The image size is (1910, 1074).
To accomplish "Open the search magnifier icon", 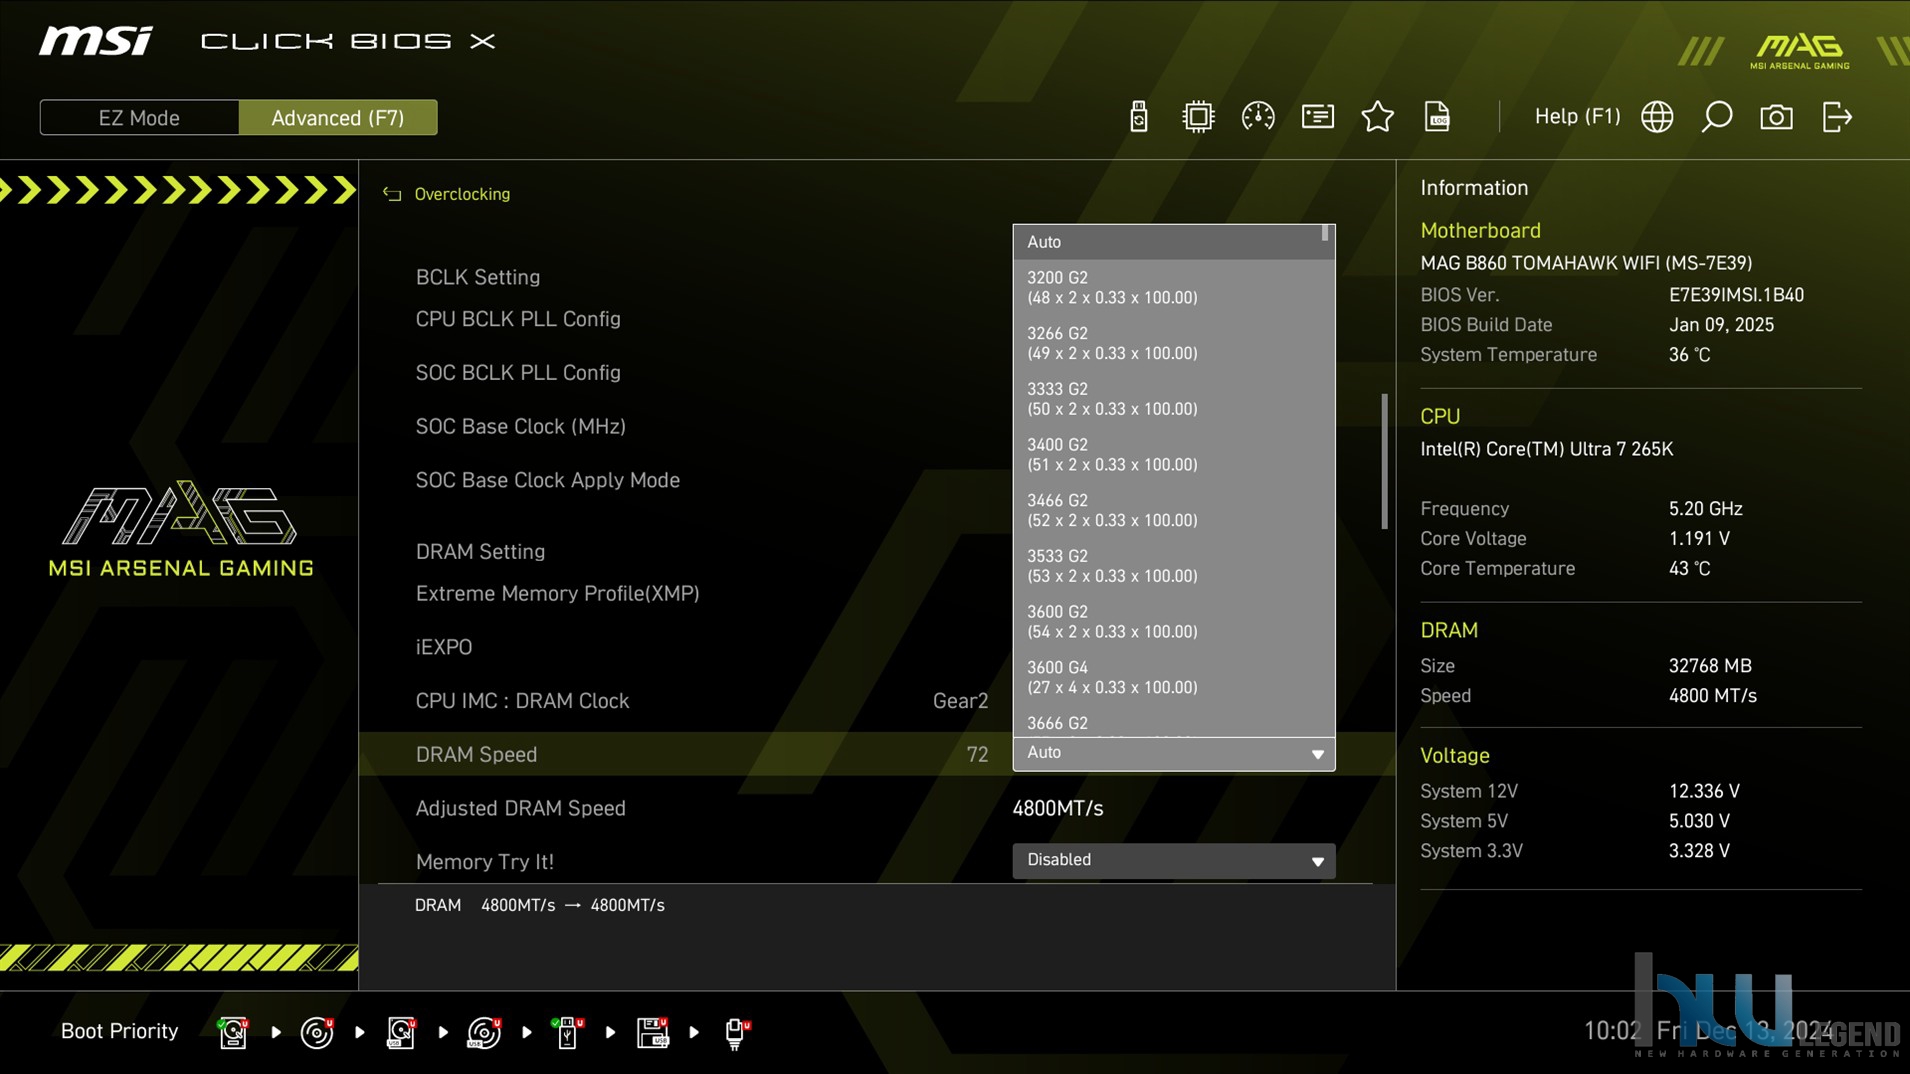I will (x=1717, y=117).
